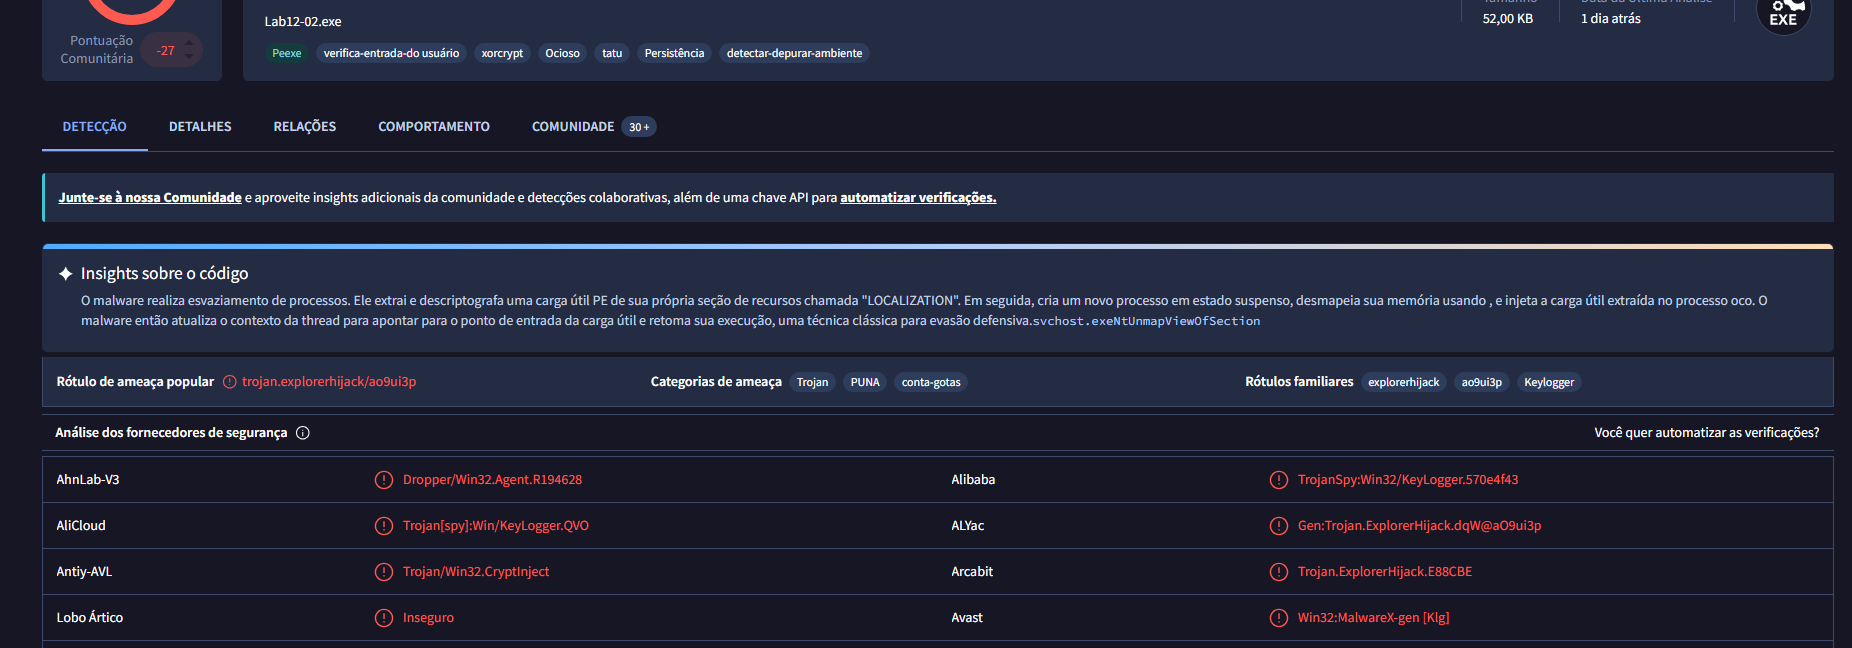Click the alert icon in the Lobo Ártico row

pos(384,618)
